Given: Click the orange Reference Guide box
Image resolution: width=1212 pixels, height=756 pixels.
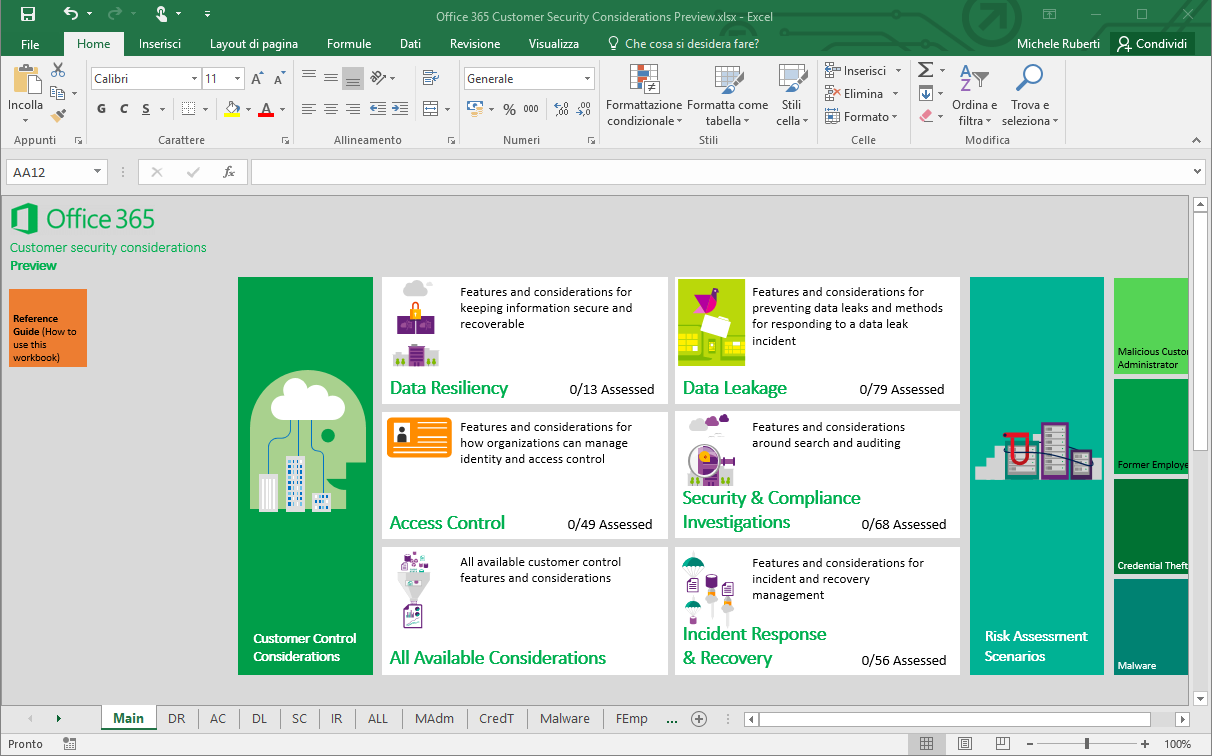Looking at the screenshot, I should 48,328.
